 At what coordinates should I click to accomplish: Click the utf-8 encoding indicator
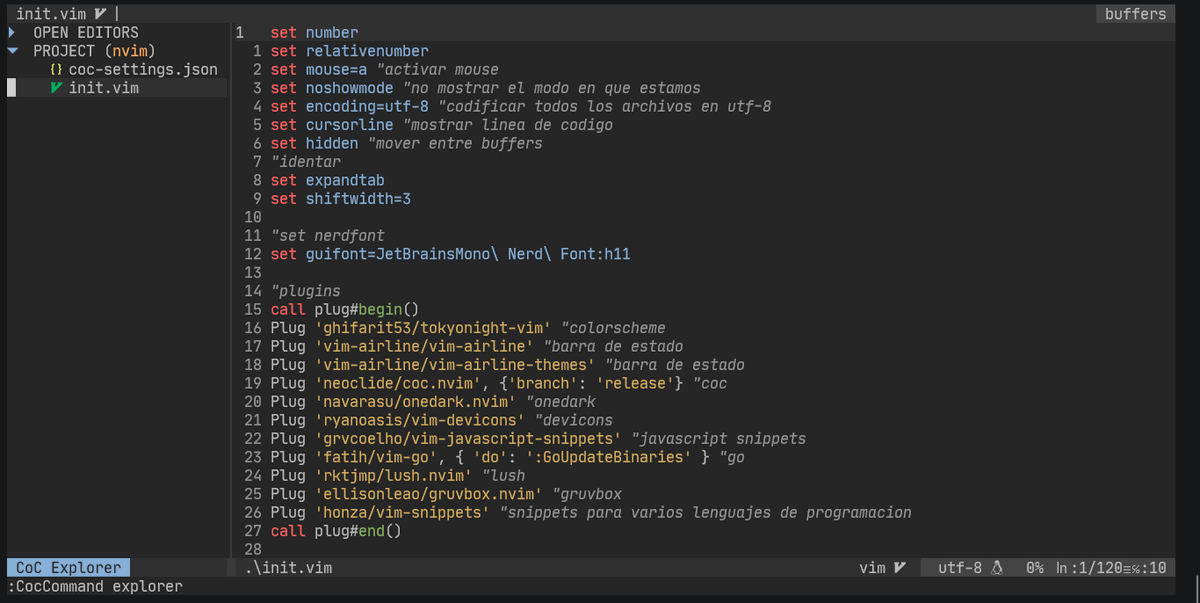pyautogui.click(x=959, y=568)
